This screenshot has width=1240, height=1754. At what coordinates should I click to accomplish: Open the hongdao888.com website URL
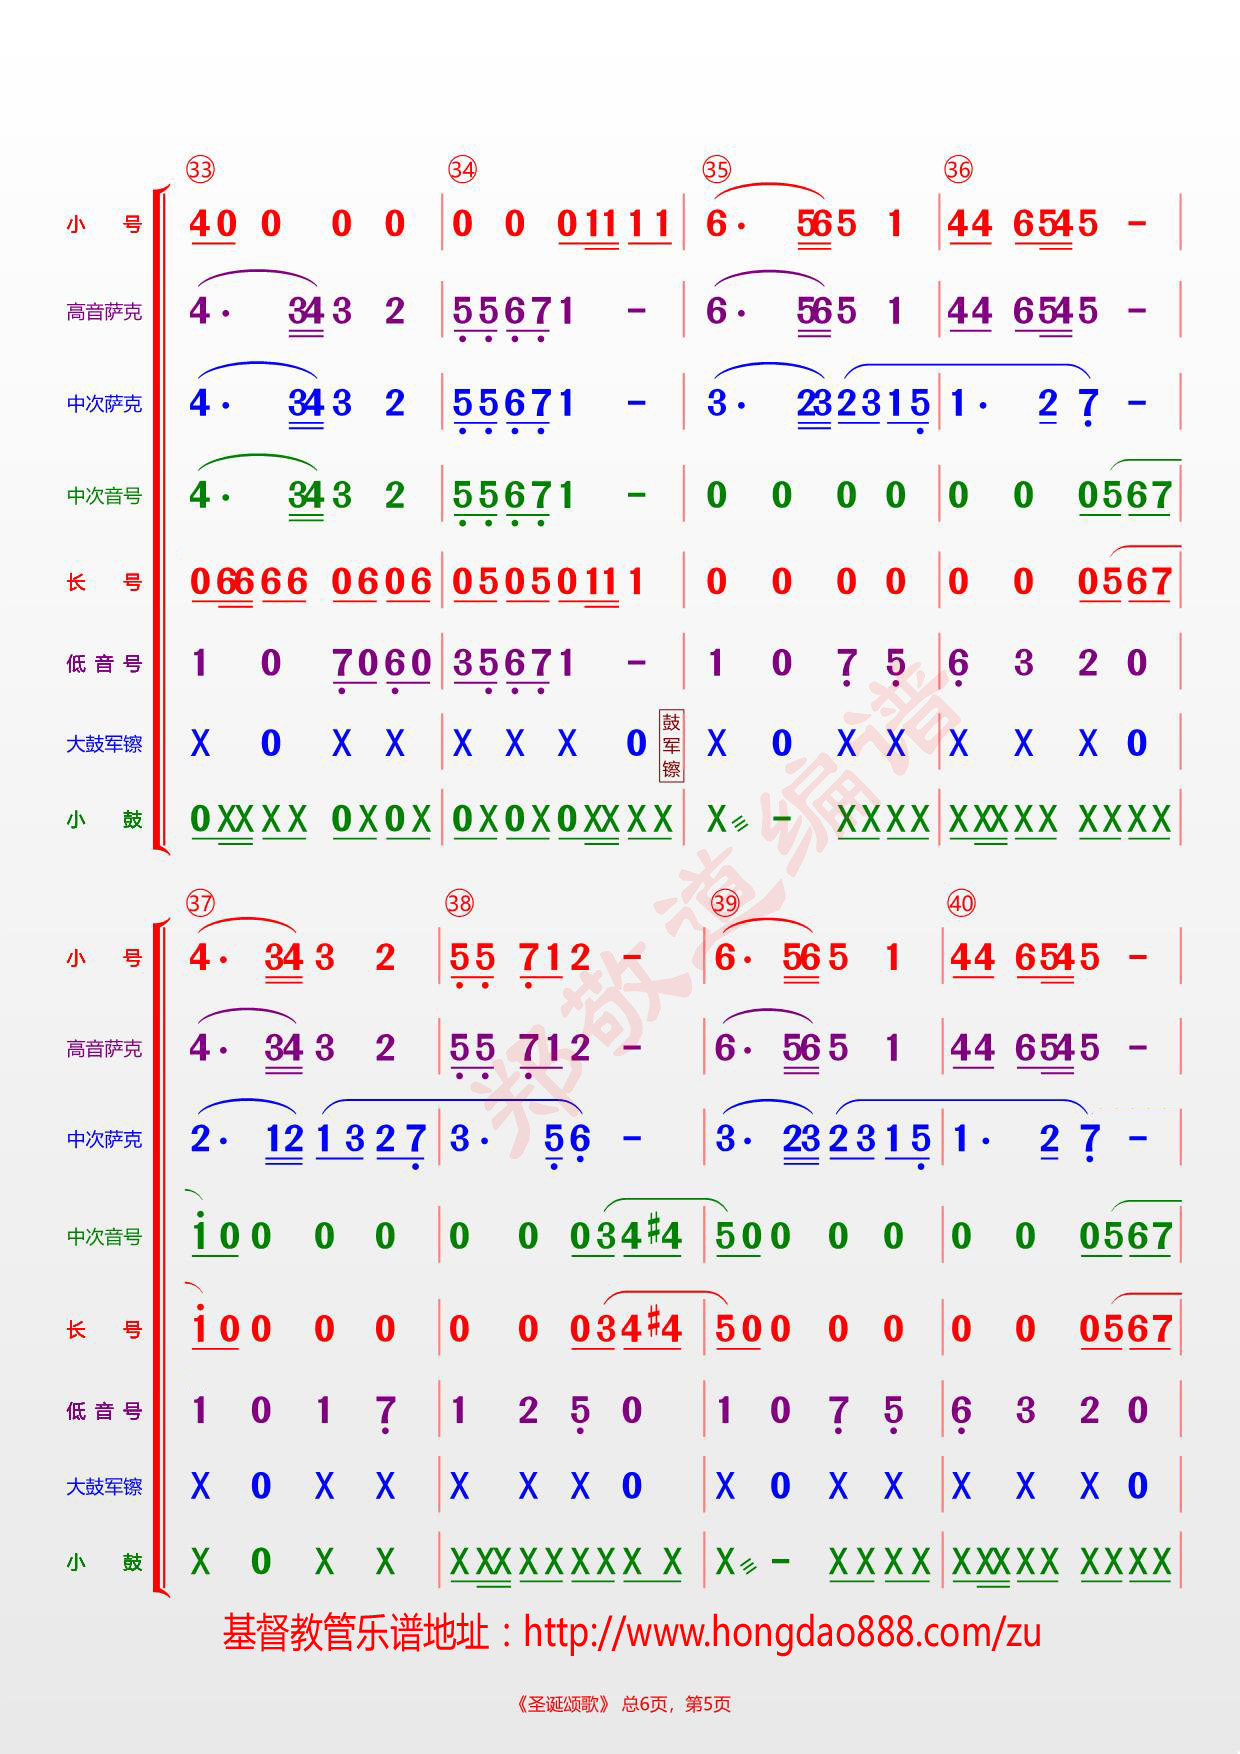[782, 1632]
